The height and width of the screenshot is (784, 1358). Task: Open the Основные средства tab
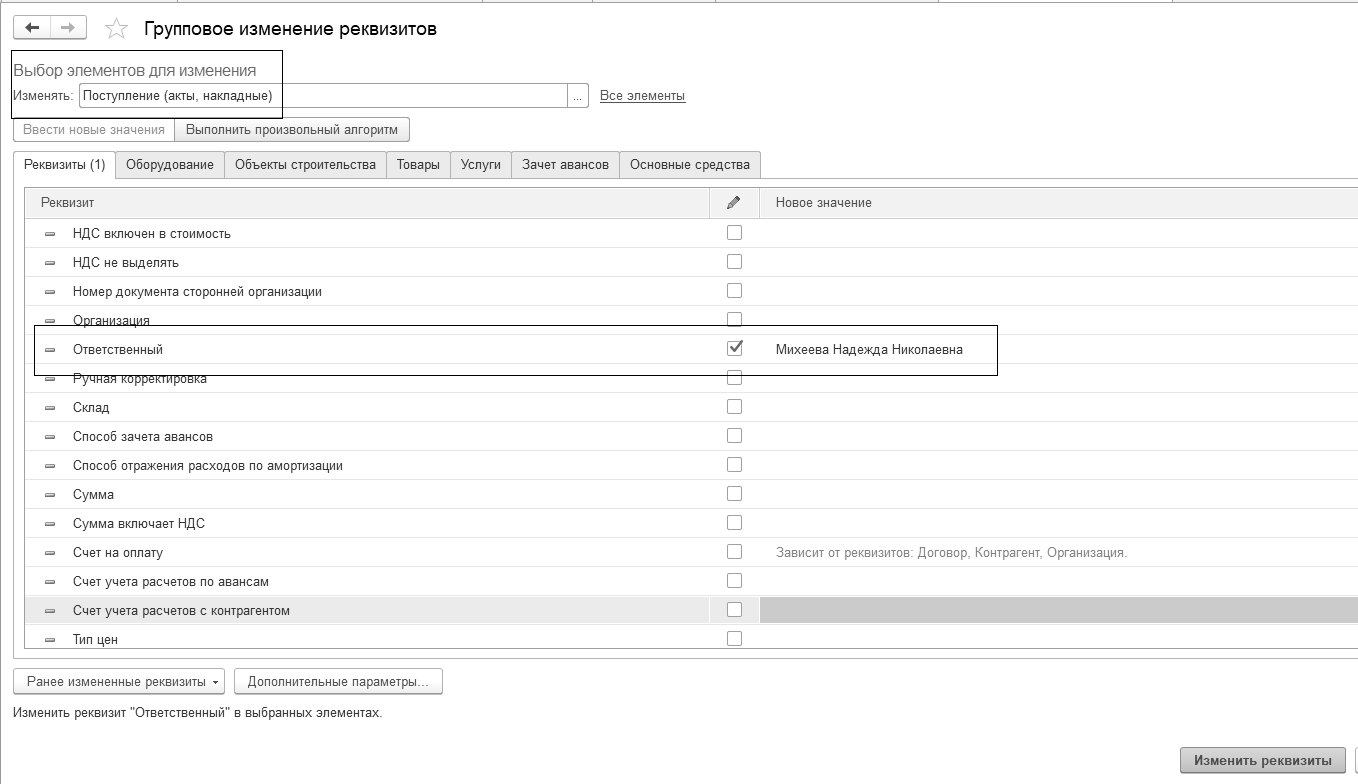(690, 165)
